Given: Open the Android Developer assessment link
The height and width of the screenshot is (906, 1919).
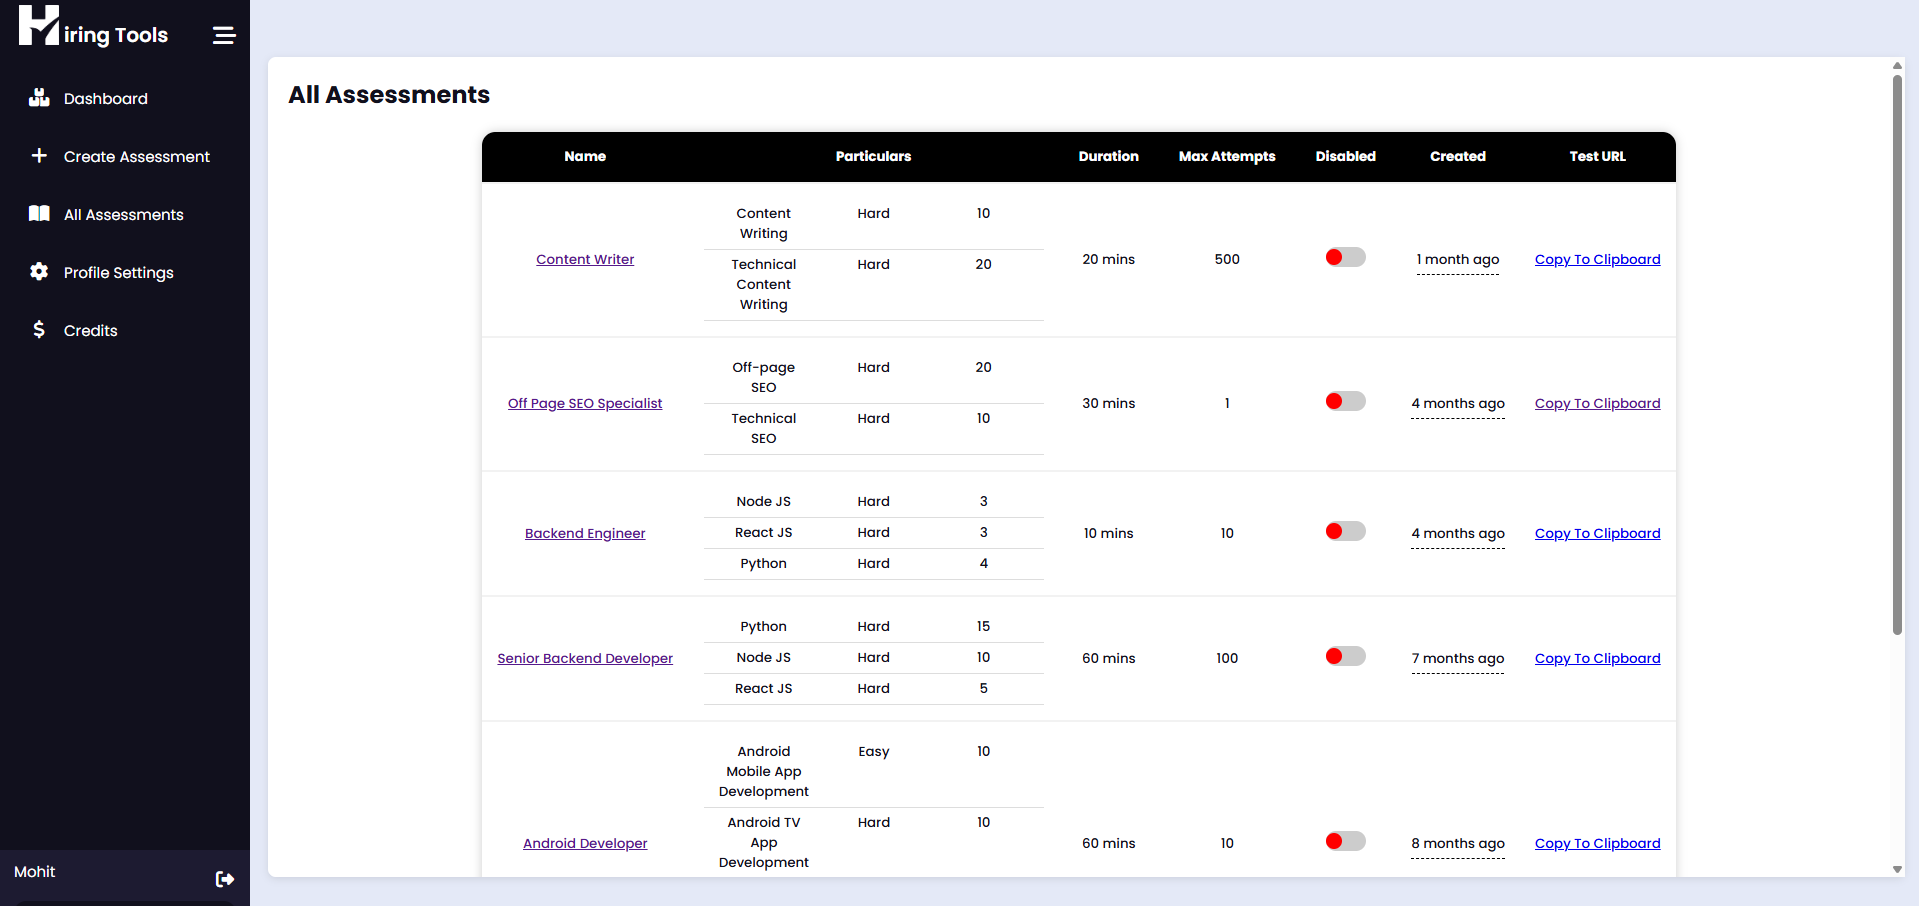Looking at the screenshot, I should [585, 843].
